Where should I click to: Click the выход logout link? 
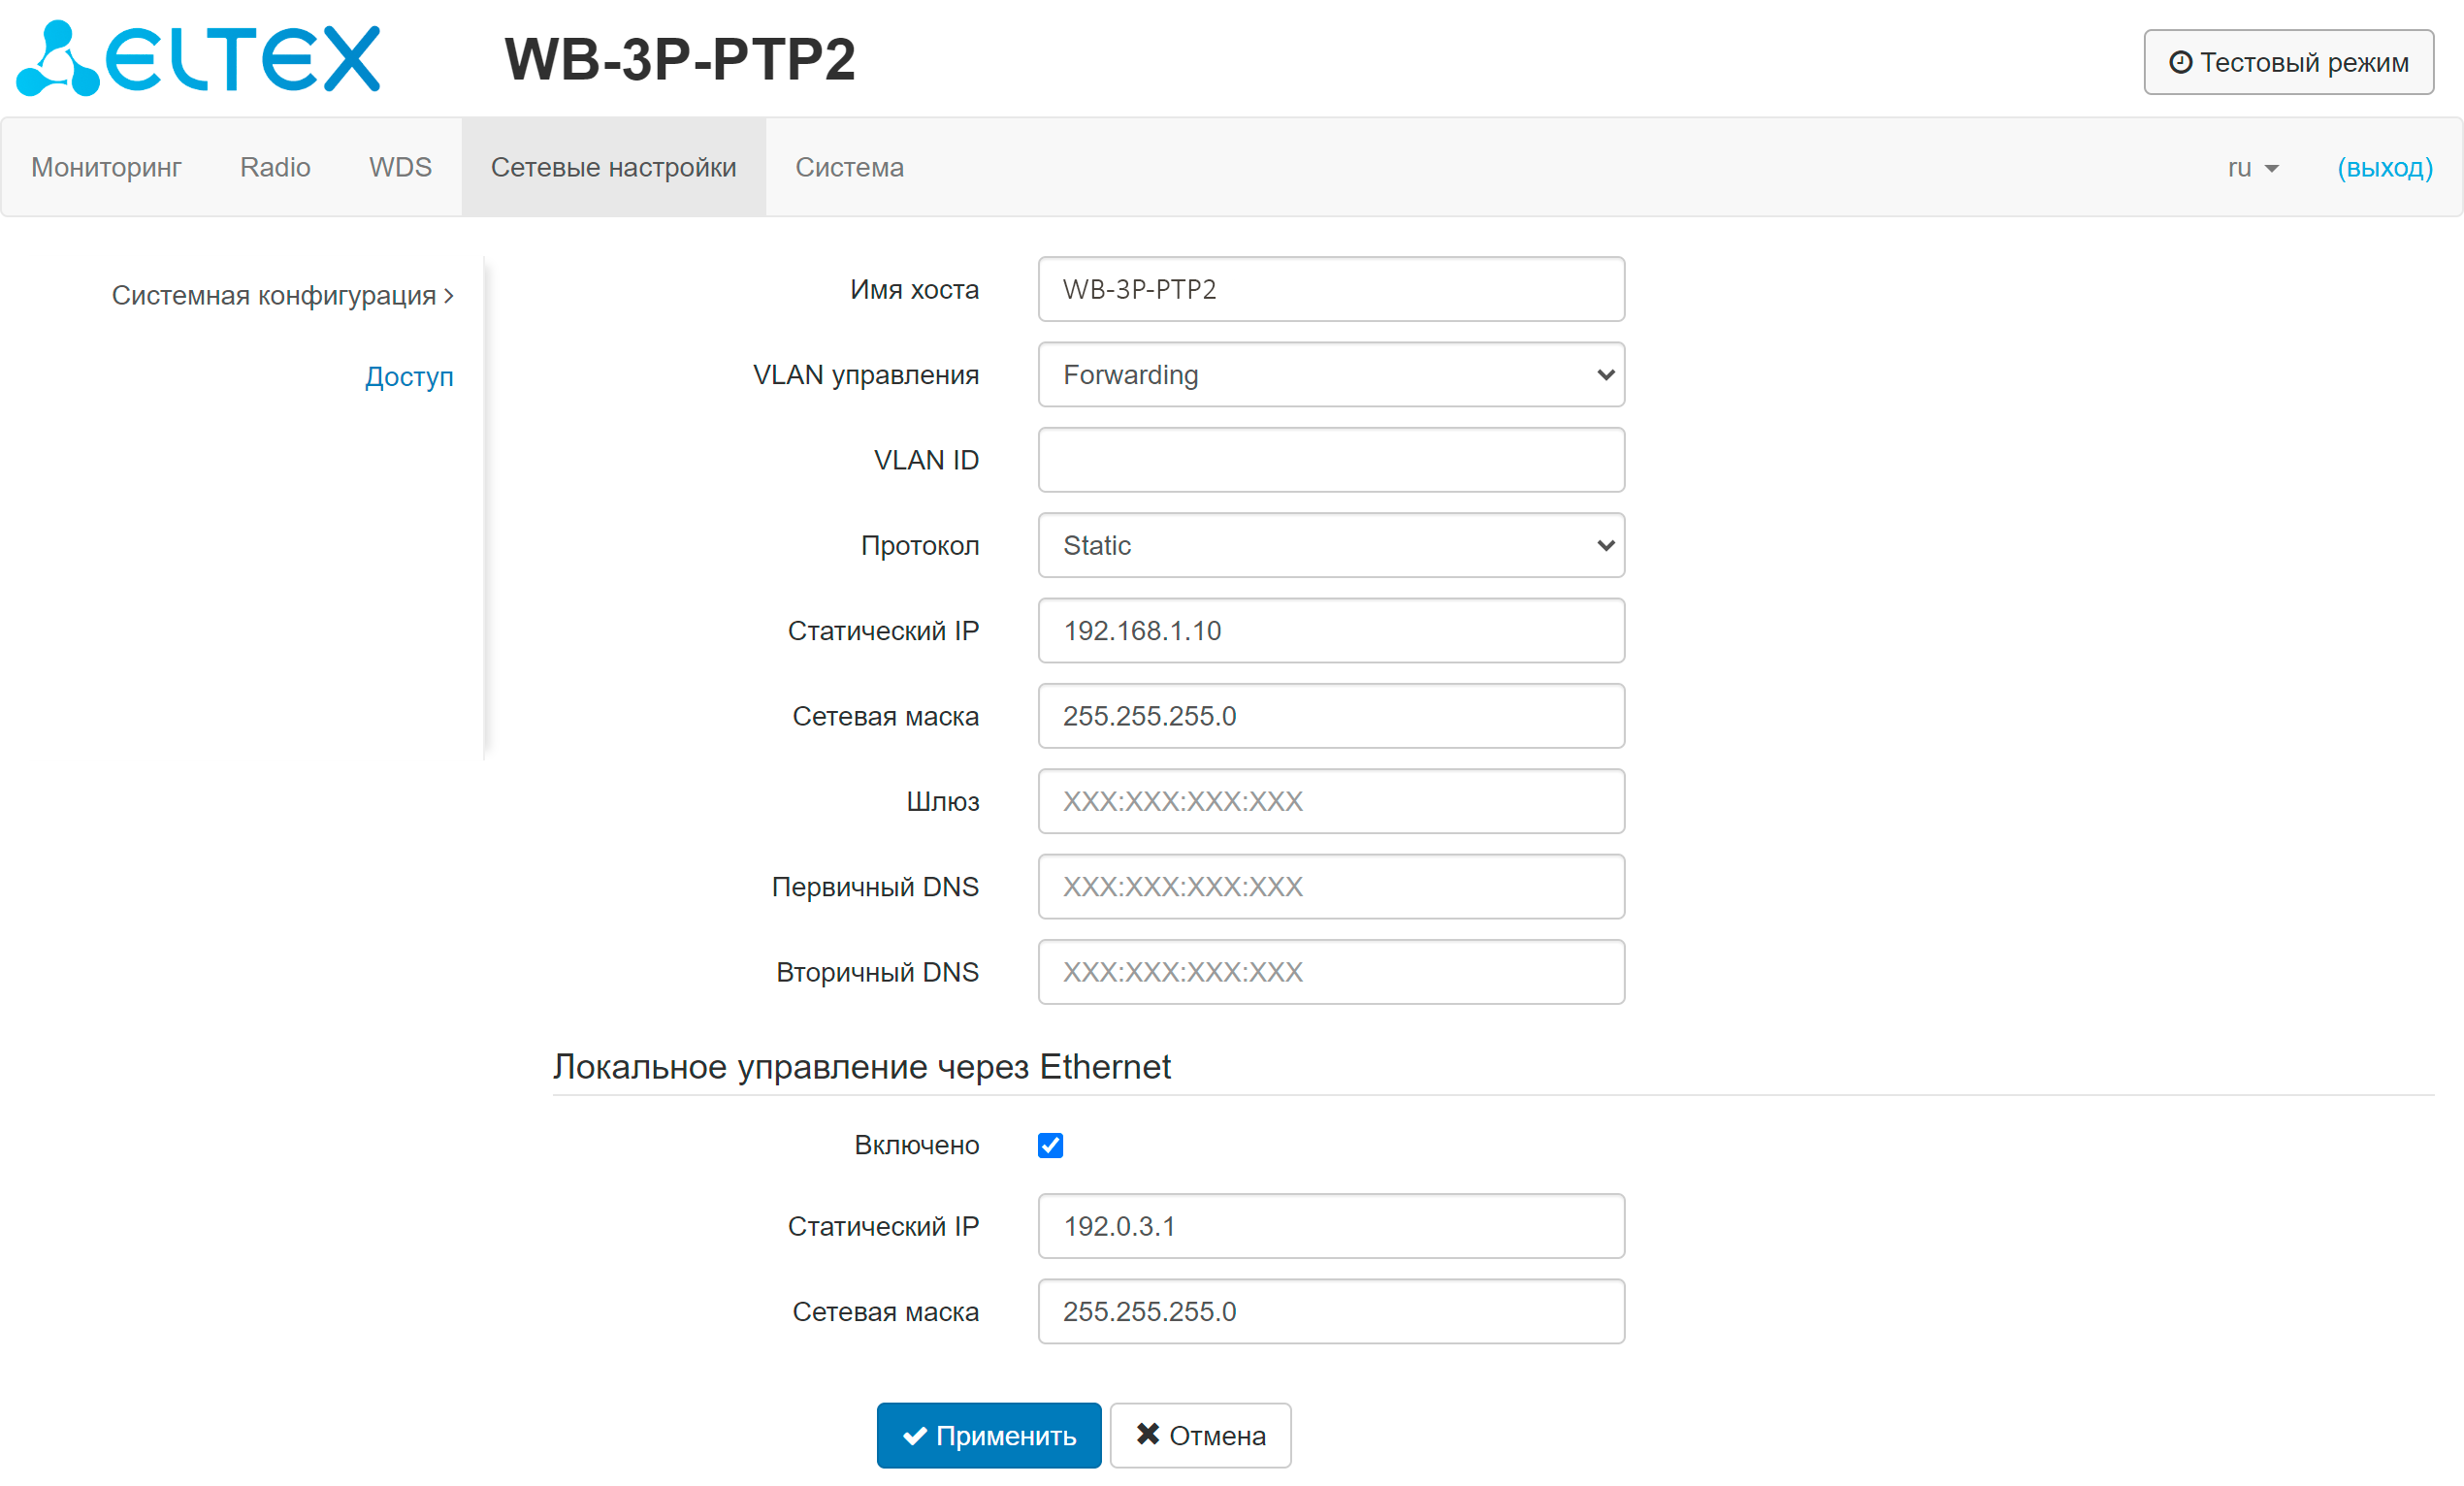(x=2384, y=167)
